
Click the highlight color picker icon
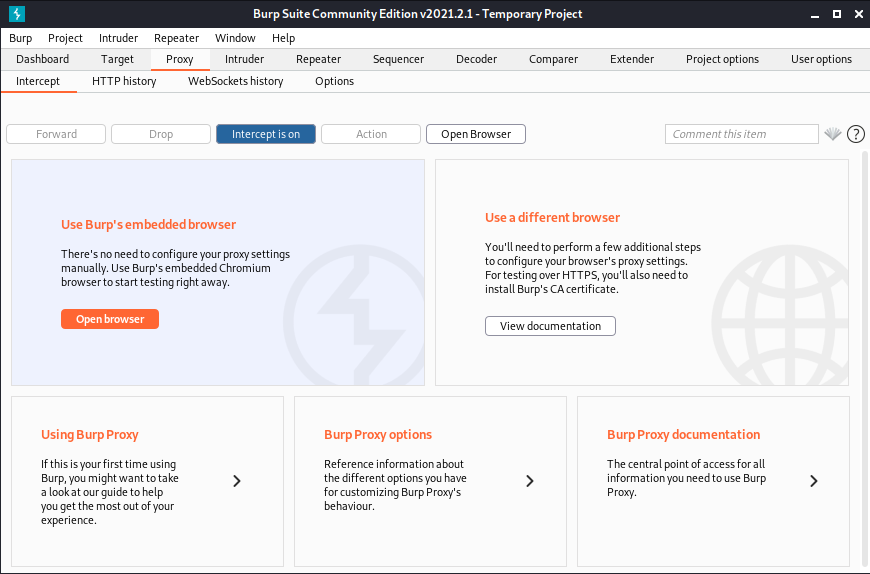[x=833, y=134]
